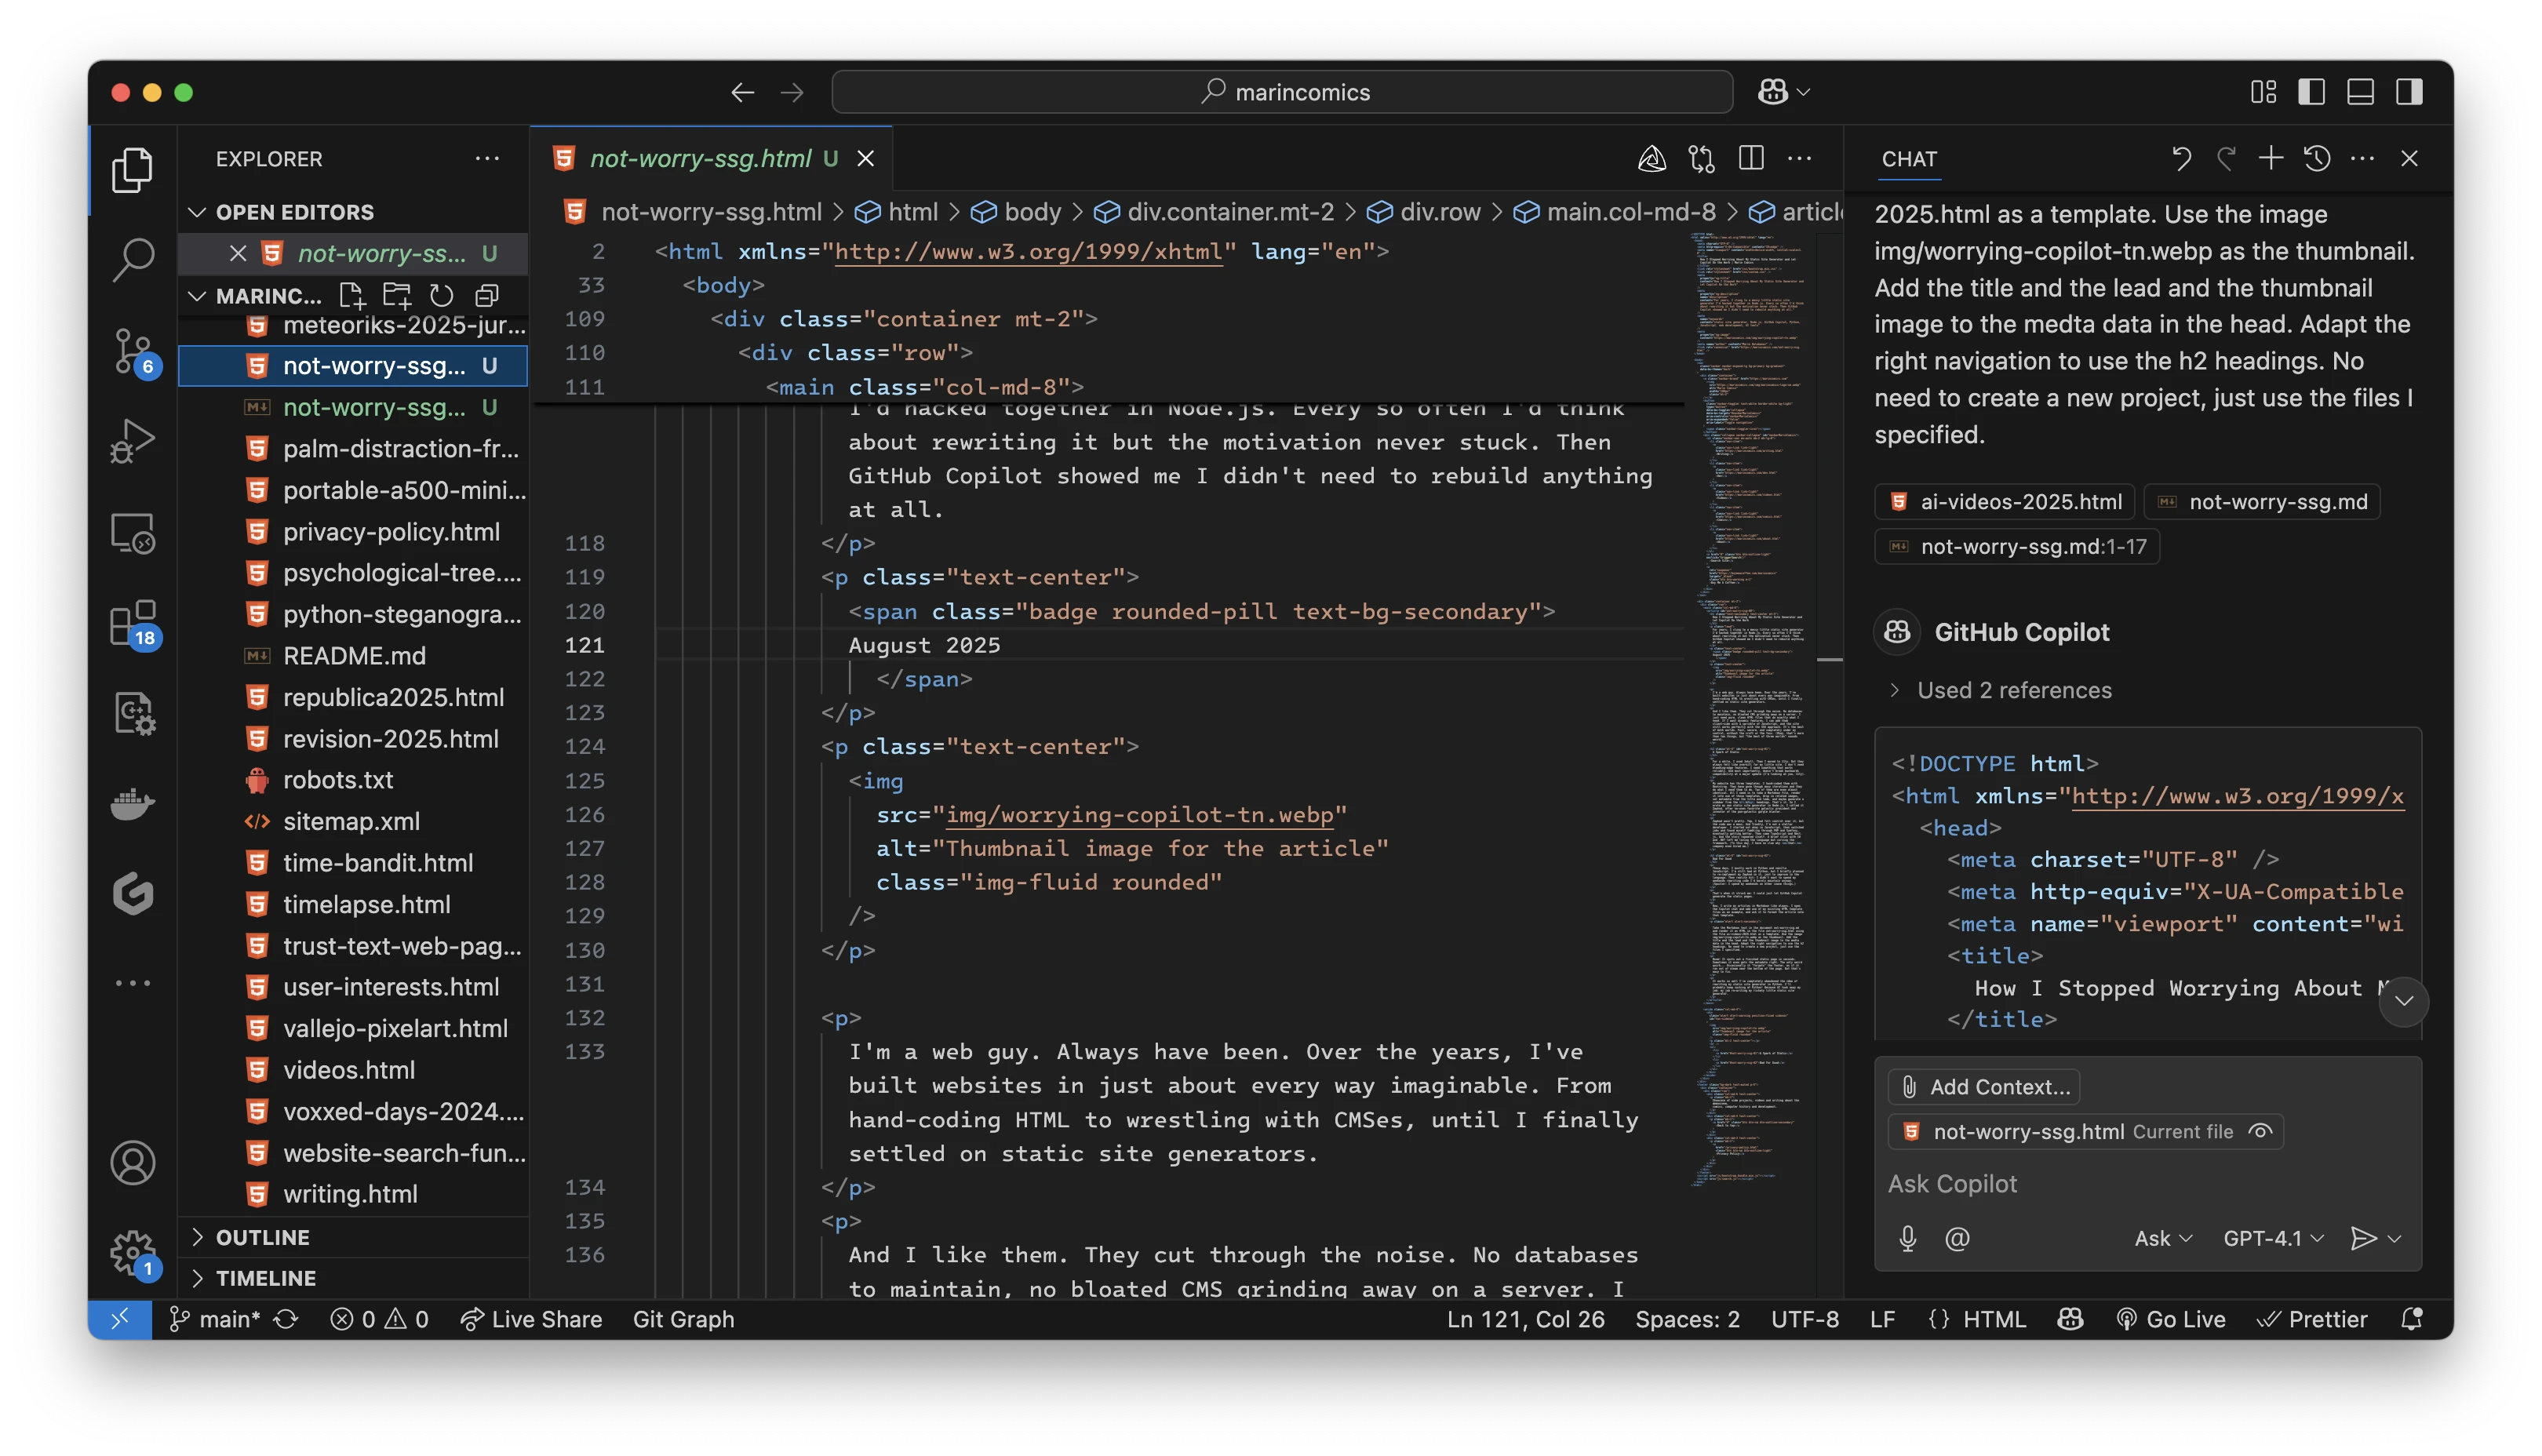Click the Search icon in the activity bar
Screen dimensions: 2542x1456
[132, 260]
